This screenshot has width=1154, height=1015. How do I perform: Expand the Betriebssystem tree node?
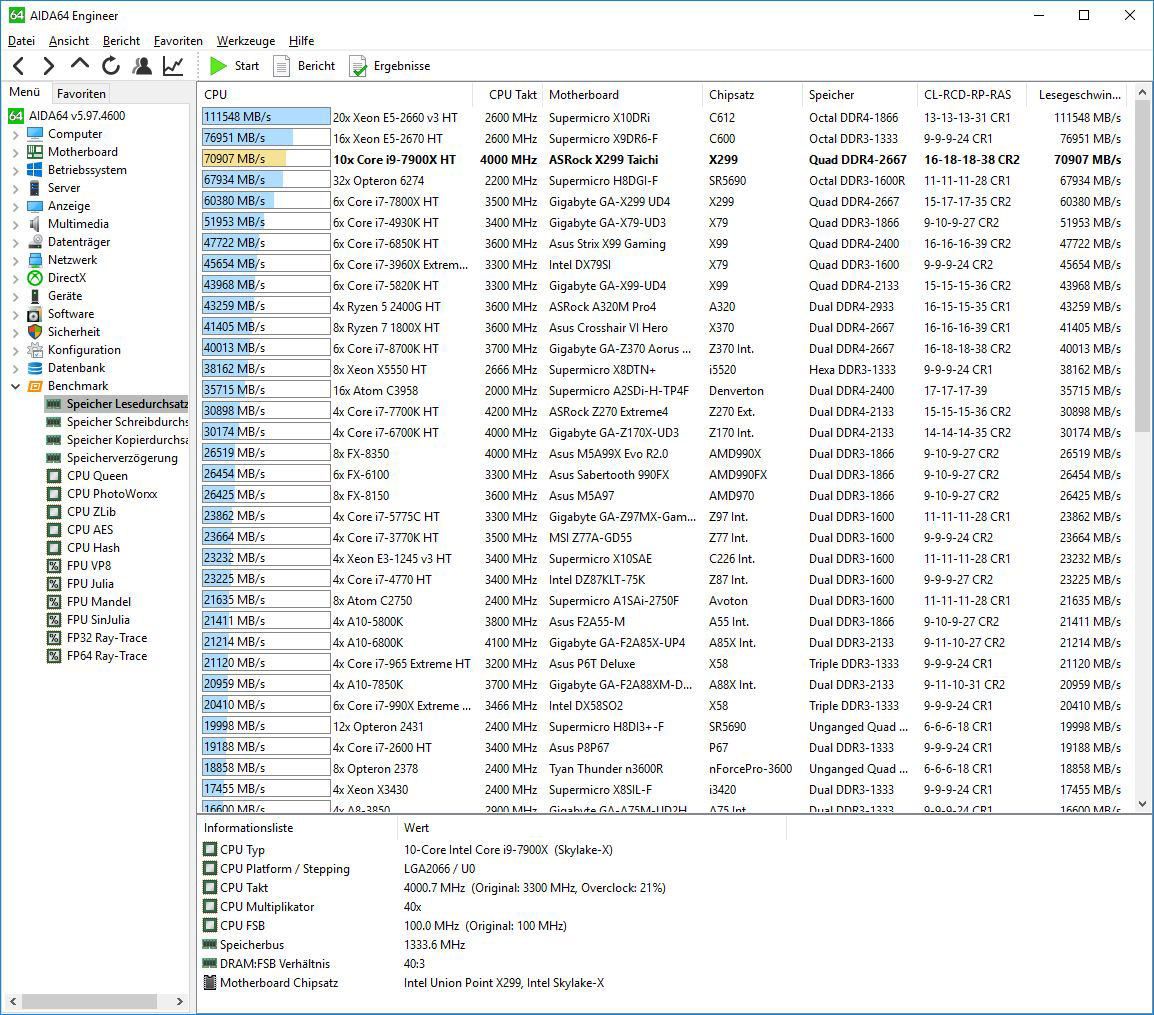[15, 171]
